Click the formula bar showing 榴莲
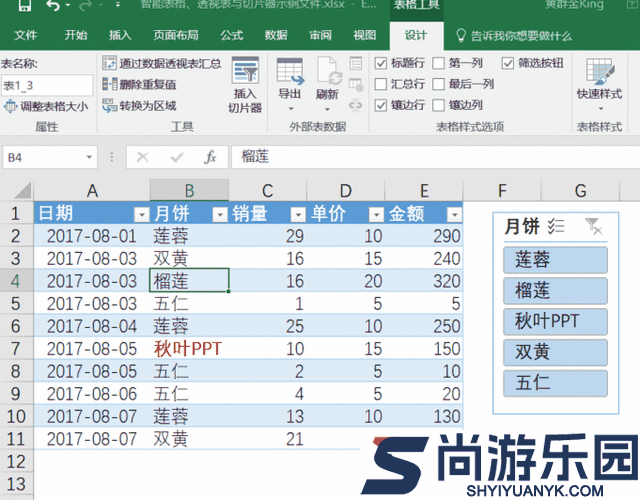The height and width of the screenshot is (500, 640). (435, 157)
